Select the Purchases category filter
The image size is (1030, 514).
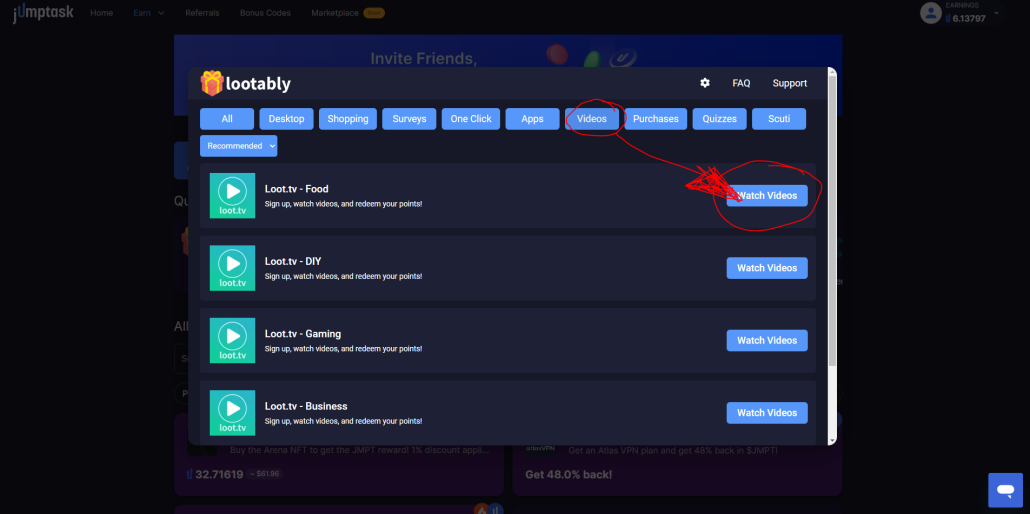pos(656,119)
